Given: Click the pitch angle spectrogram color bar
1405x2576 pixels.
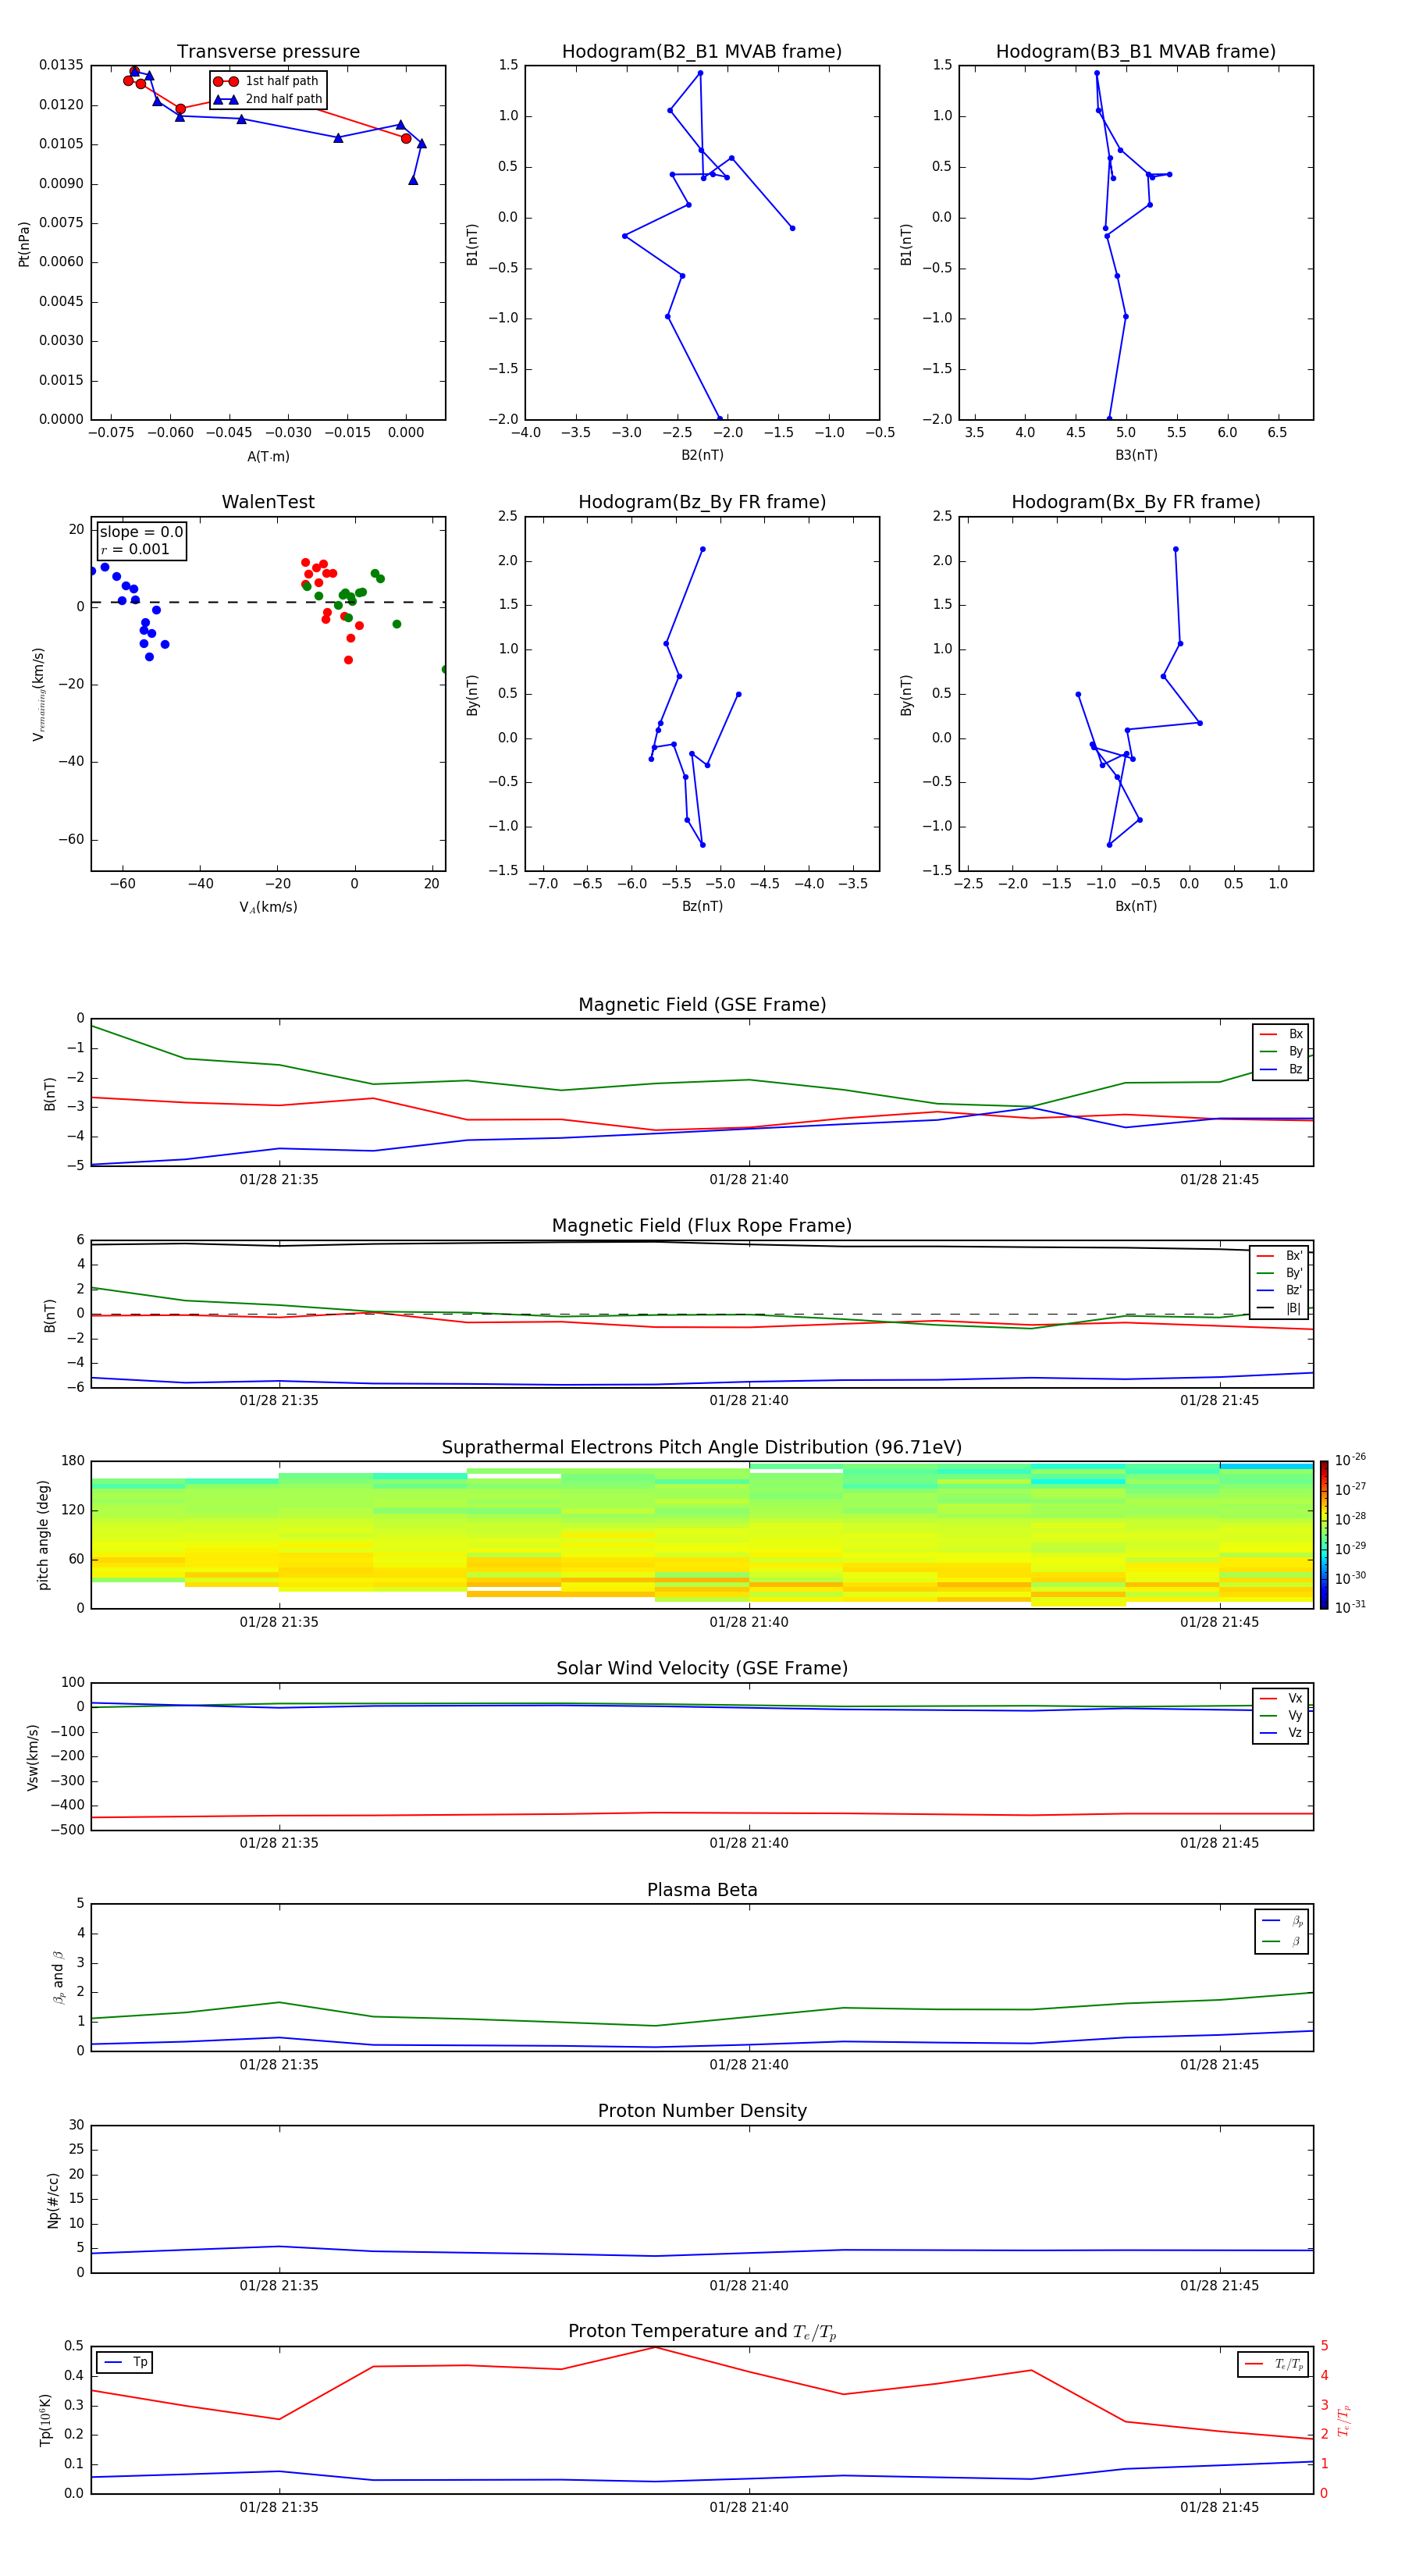Looking at the screenshot, I should click(1324, 1535).
